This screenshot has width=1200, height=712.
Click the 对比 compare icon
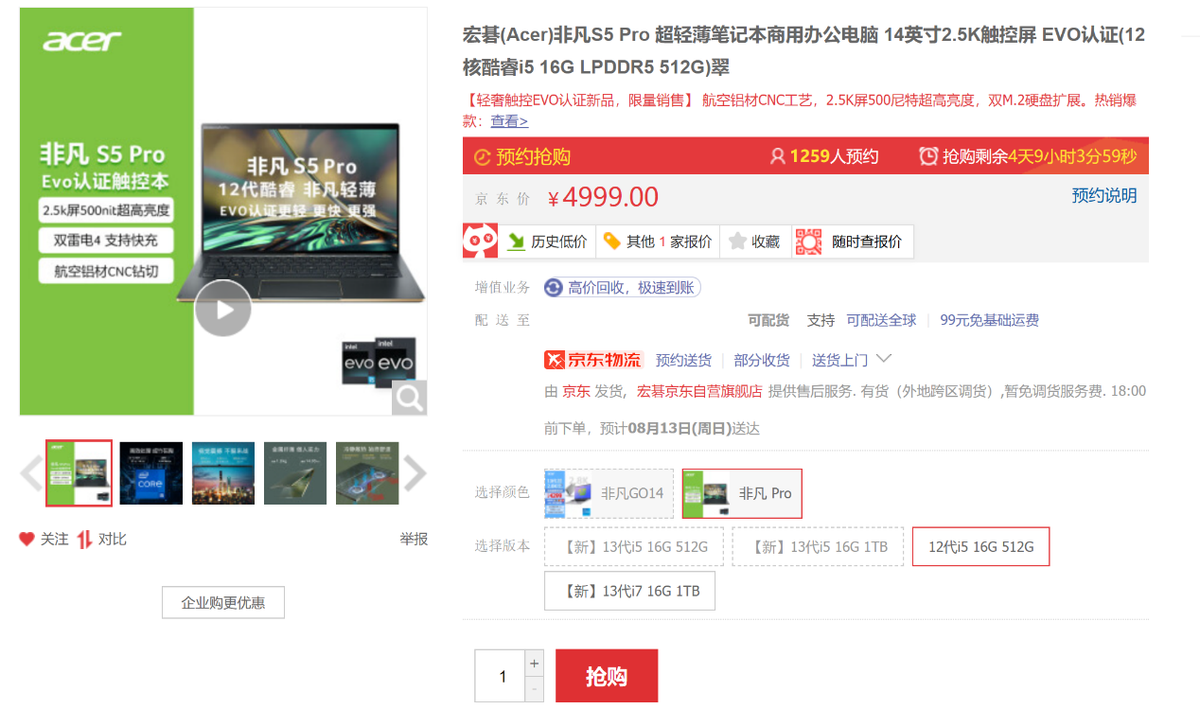[x=85, y=539]
